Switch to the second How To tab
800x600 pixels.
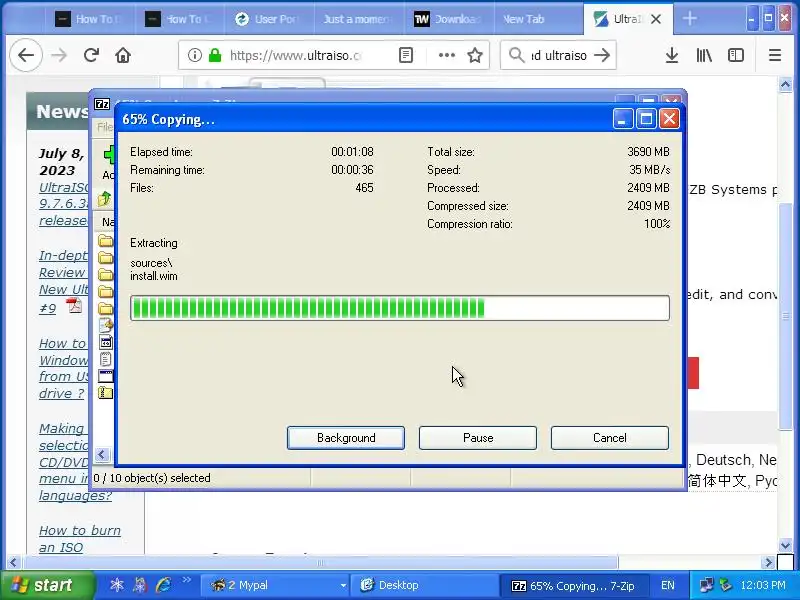(180, 19)
